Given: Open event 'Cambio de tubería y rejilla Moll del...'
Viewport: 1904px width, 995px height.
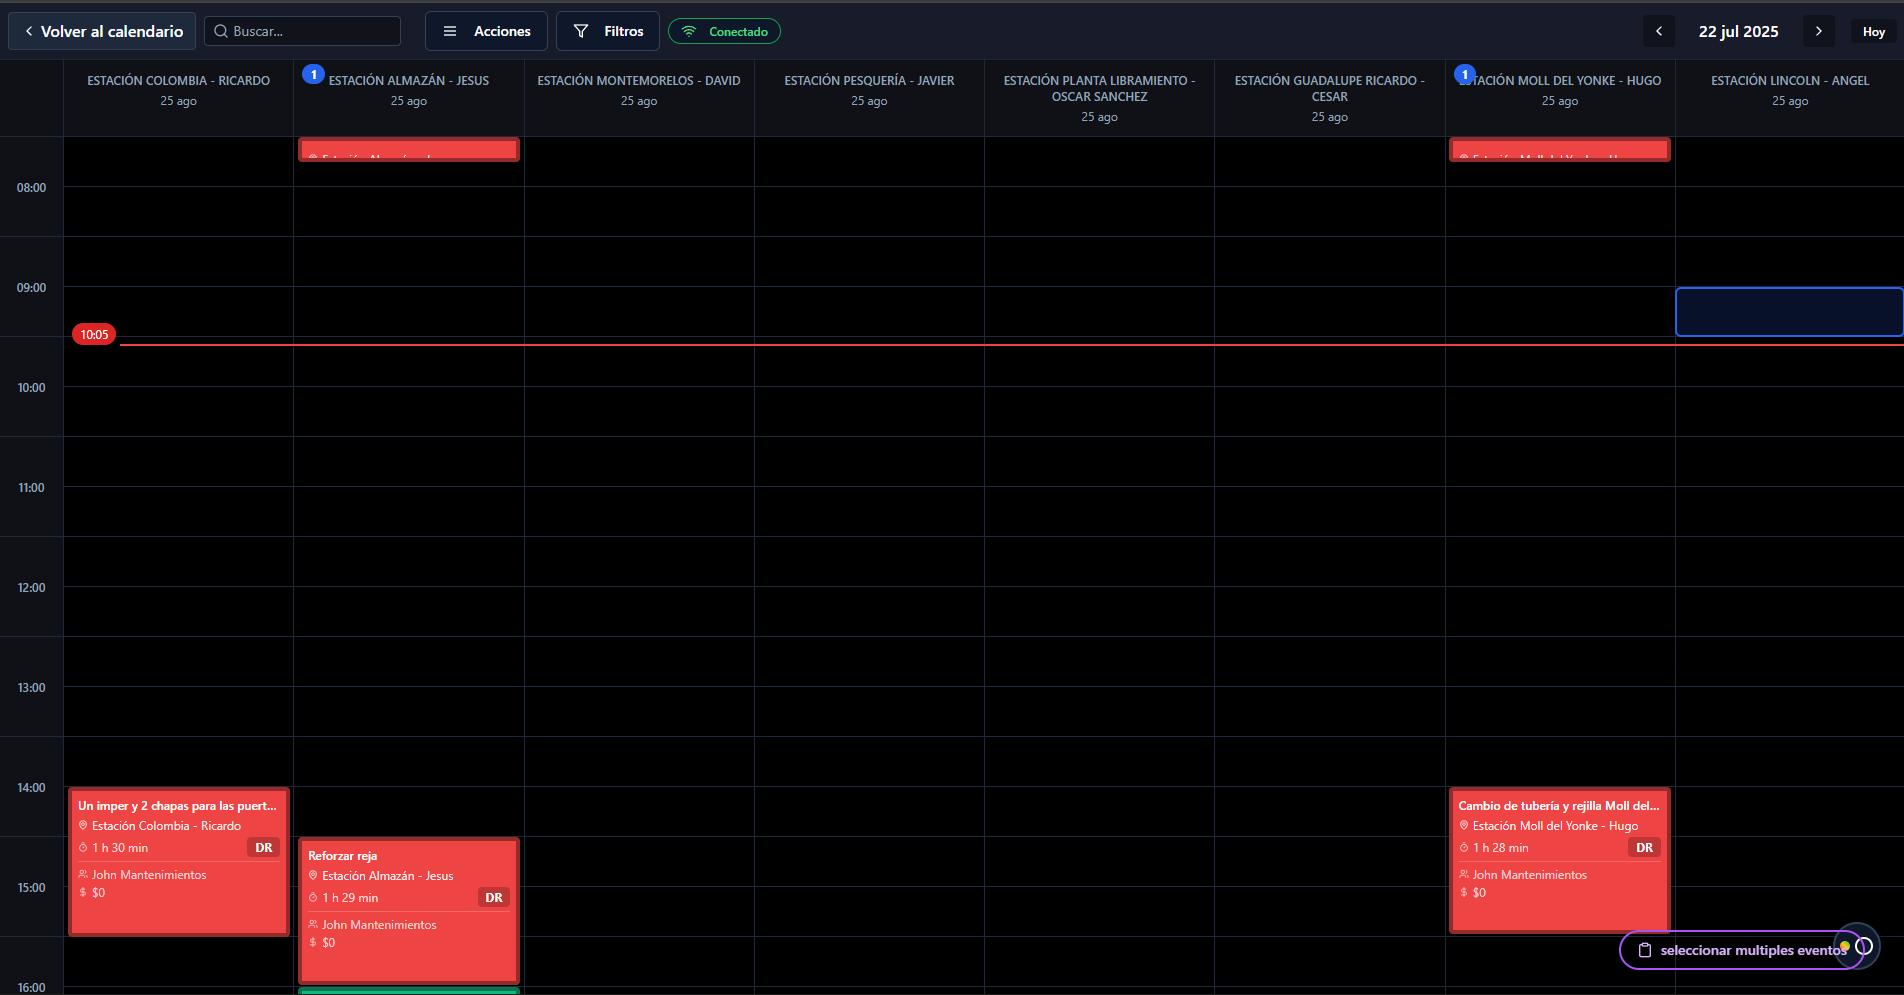Looking at the screenshot, I should click(x=1560, y=861).
